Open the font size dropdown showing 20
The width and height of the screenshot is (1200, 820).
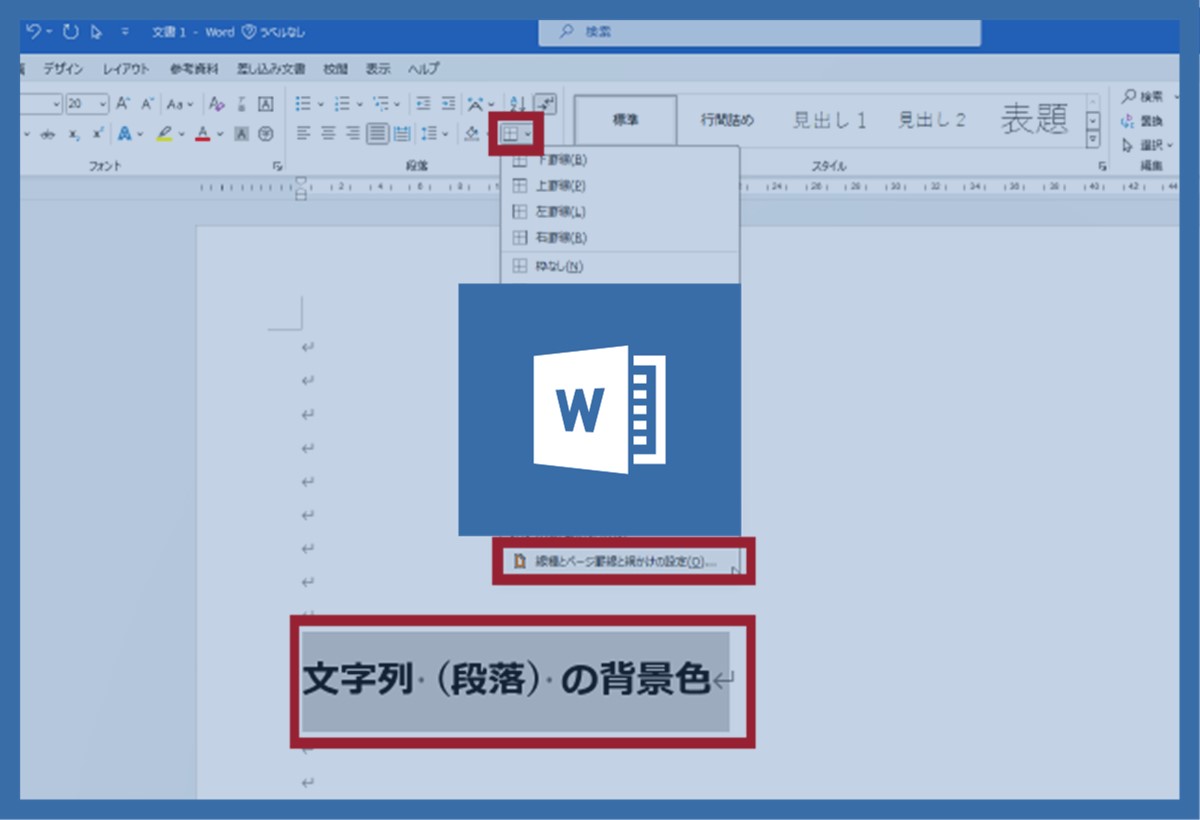103,104
